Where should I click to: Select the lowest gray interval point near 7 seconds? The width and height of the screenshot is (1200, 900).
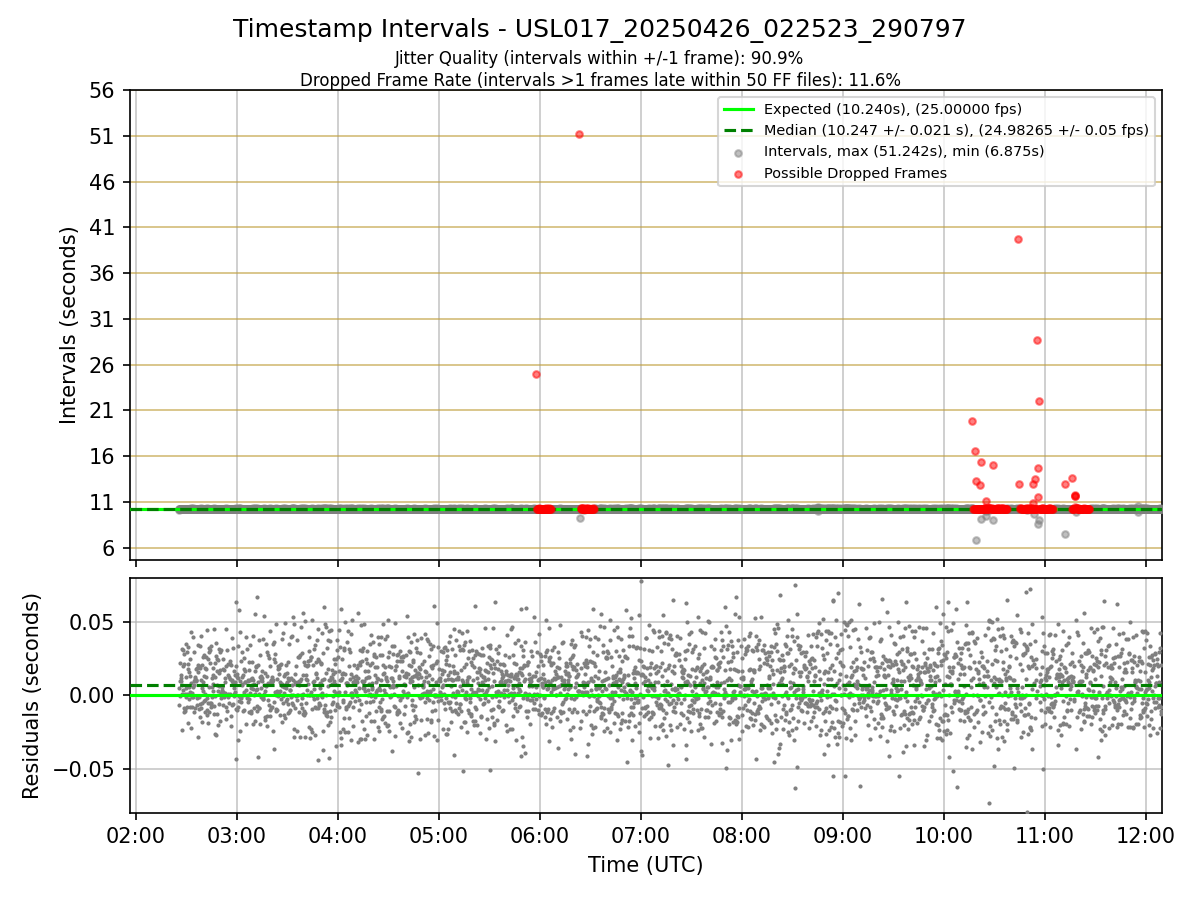pyautogui.click(x=976, y=540)
